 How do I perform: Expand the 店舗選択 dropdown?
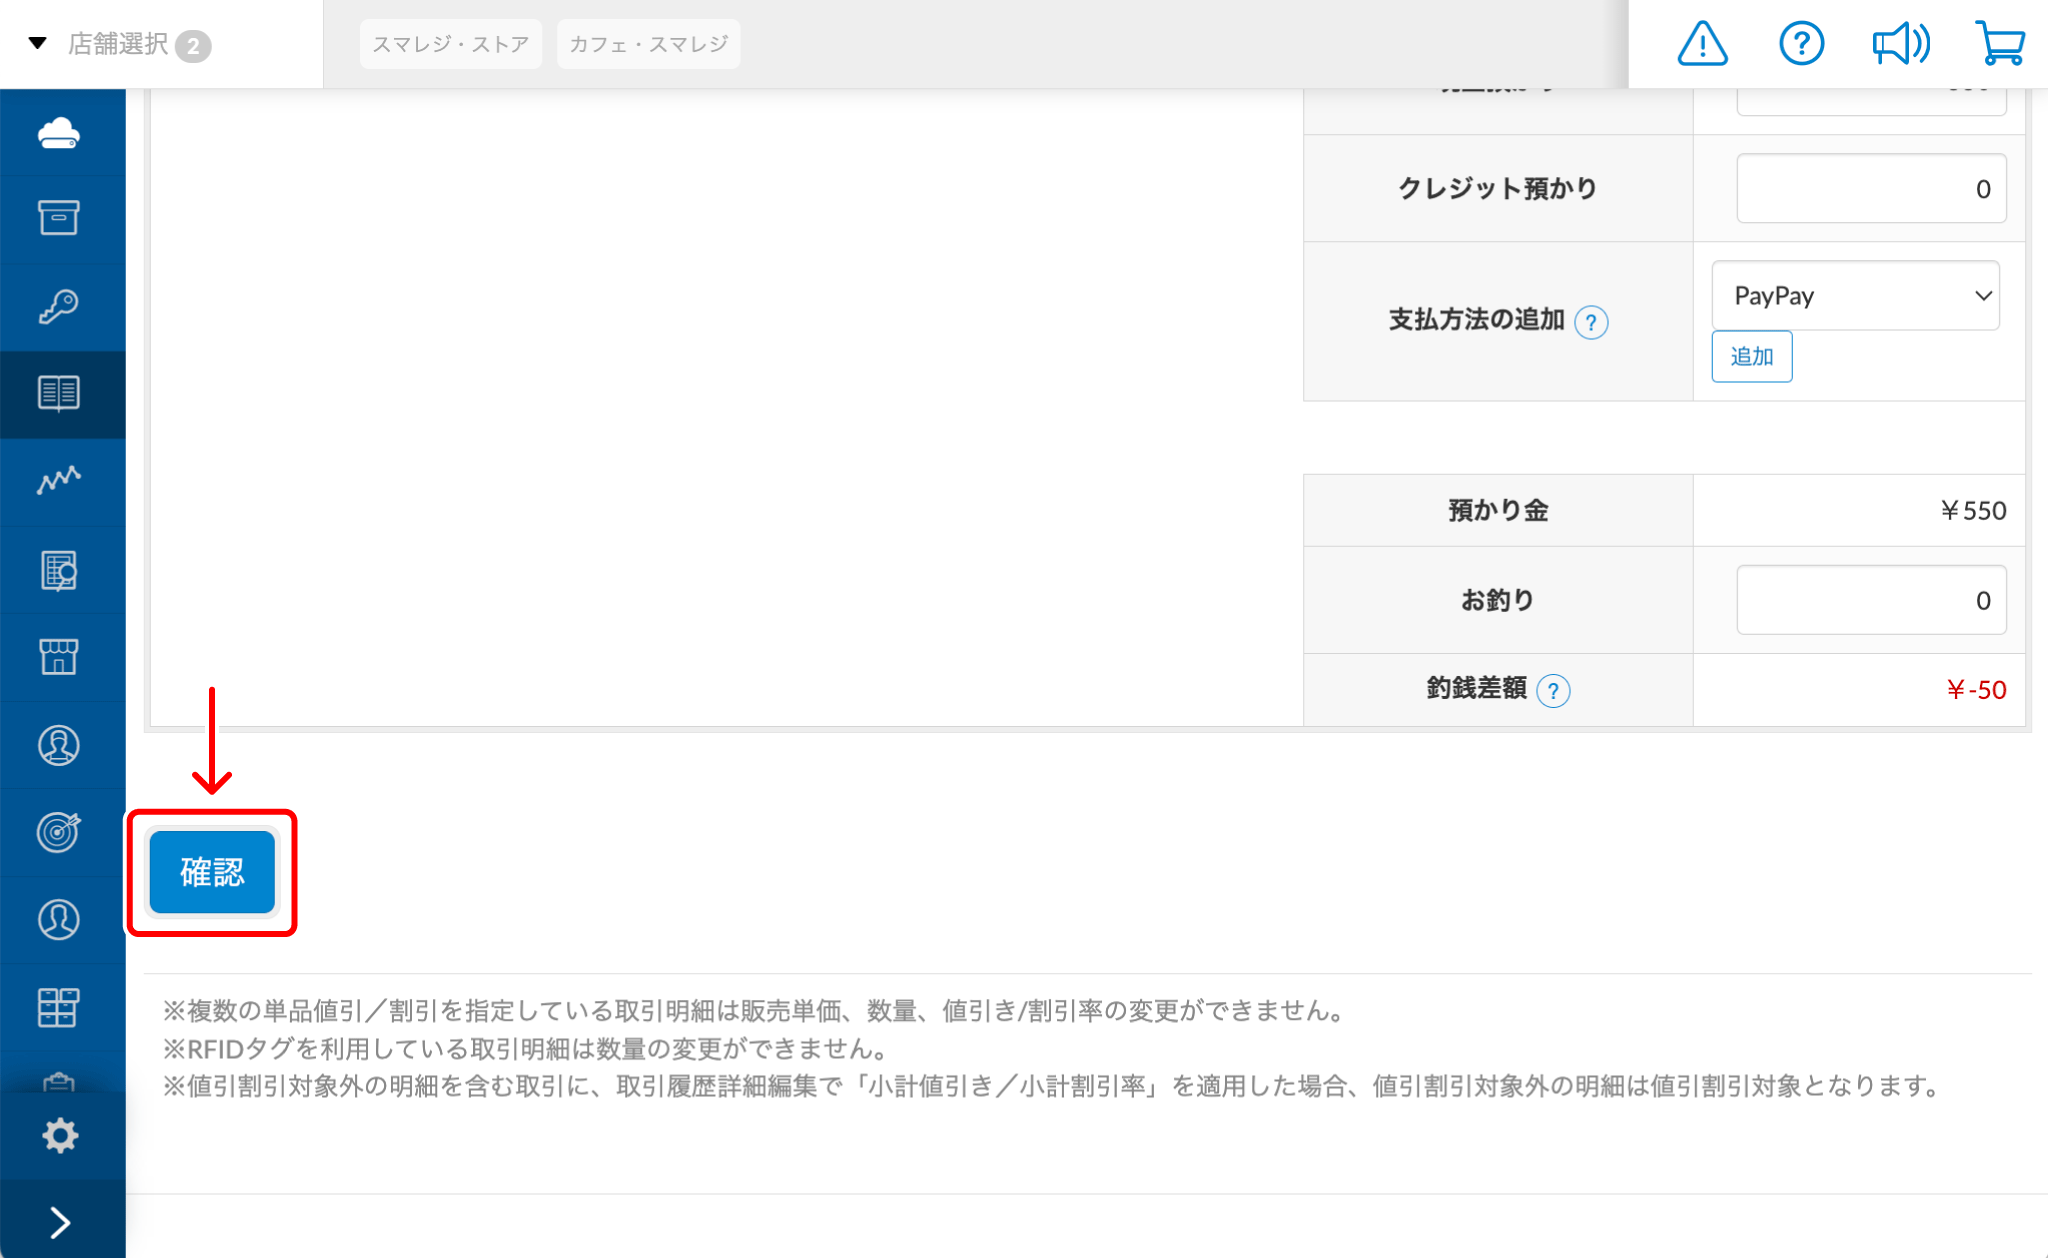[x=119, y=44]
